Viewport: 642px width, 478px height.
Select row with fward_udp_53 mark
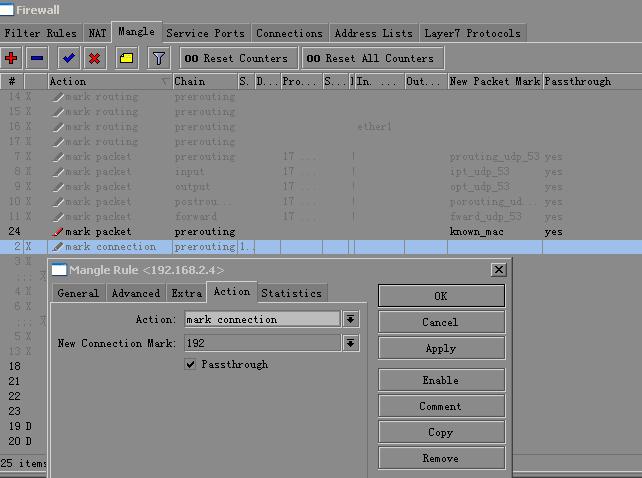(321, 217)
